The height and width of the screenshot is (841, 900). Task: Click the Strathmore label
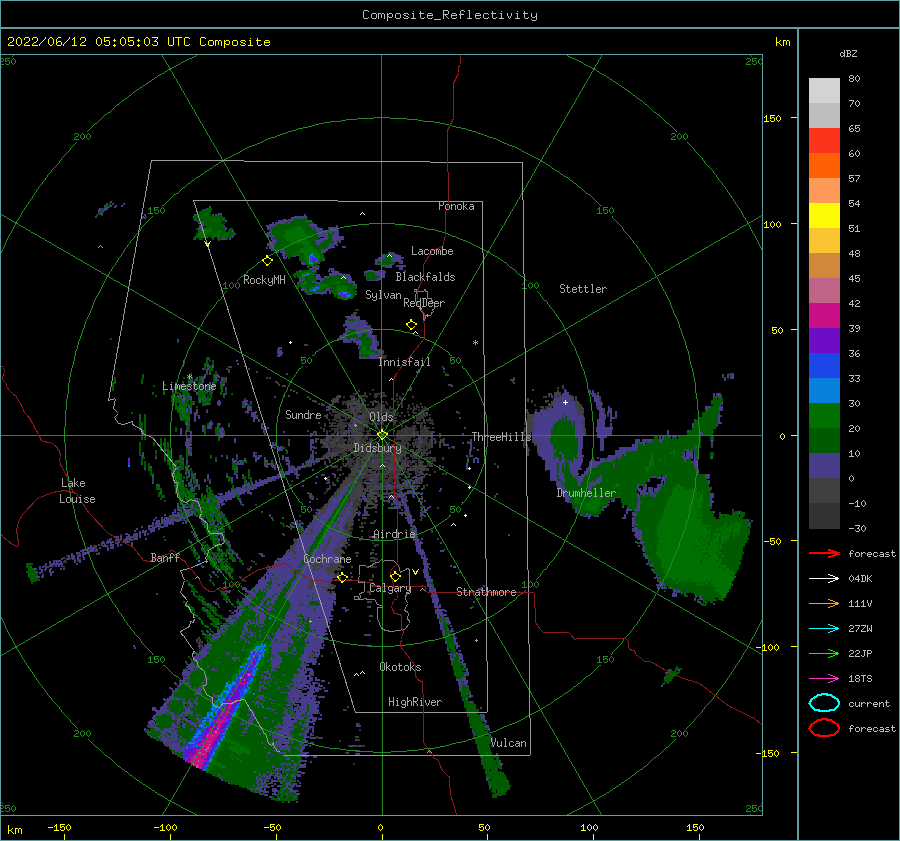(x=486, y=592)
